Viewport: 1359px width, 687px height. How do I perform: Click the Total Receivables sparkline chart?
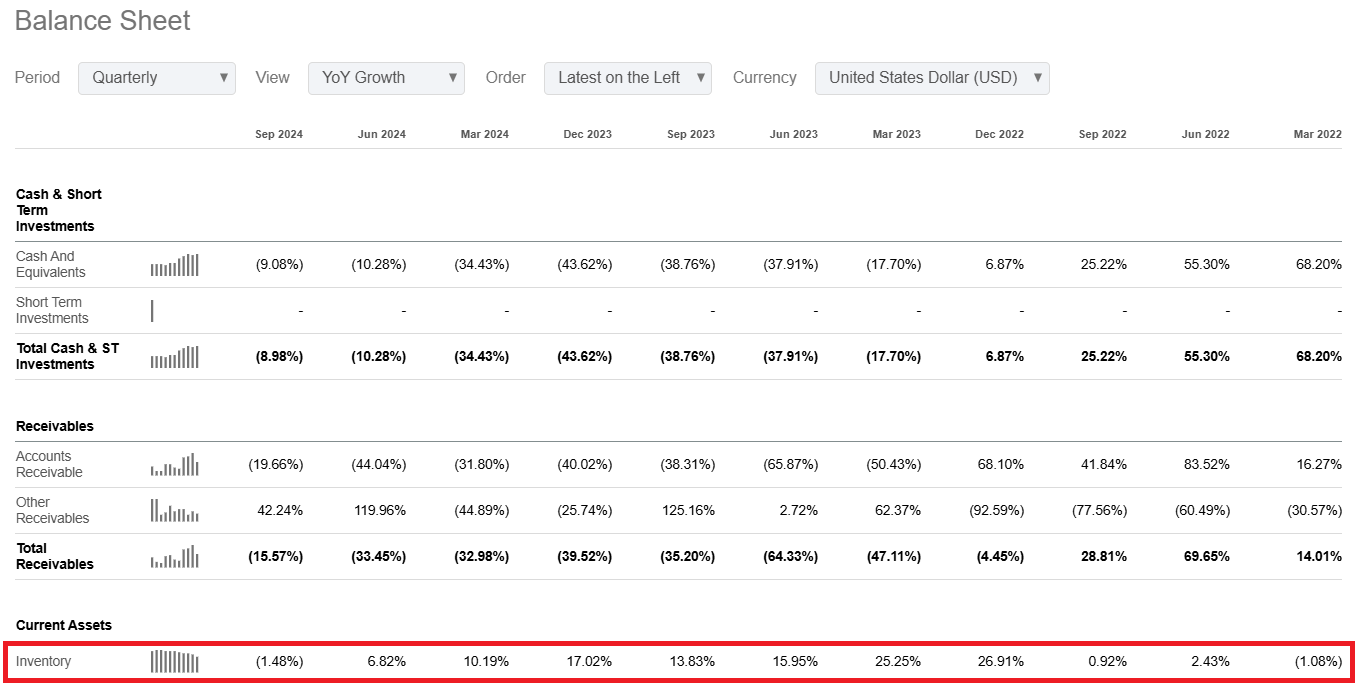(x=175, y=557)
